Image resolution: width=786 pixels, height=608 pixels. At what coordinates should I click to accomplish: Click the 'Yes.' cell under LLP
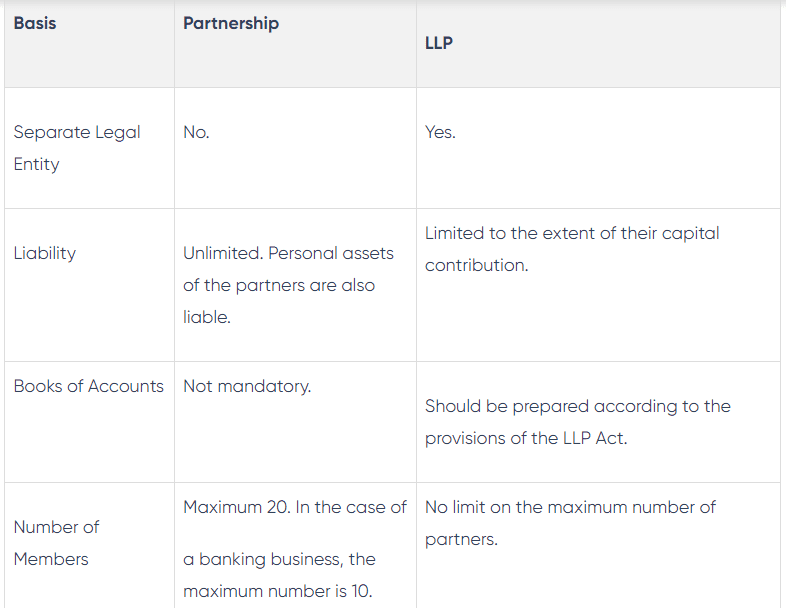[440, 132]
